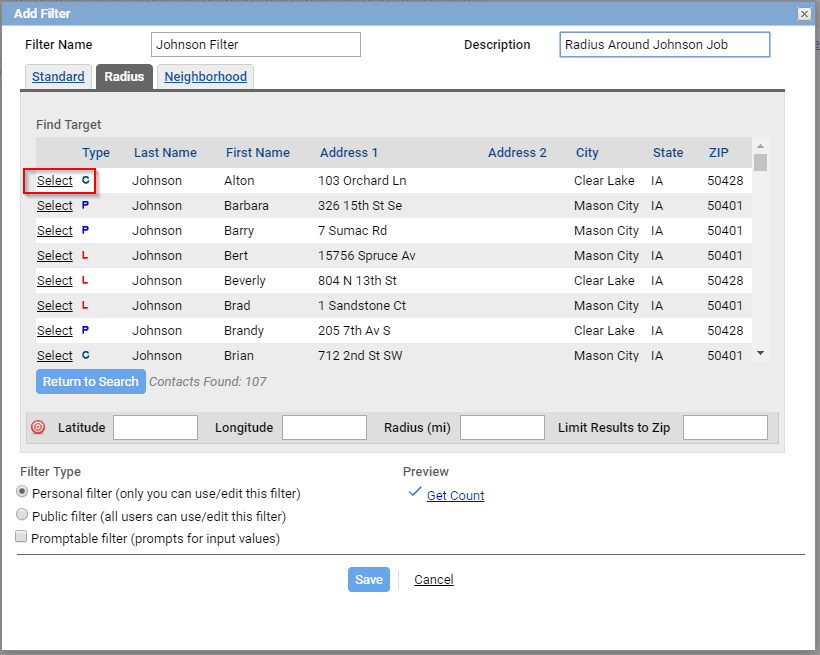The height and width of the screenshot is (655, 820).
Task: Cancel adding the filter
Action: click(434, 579)
